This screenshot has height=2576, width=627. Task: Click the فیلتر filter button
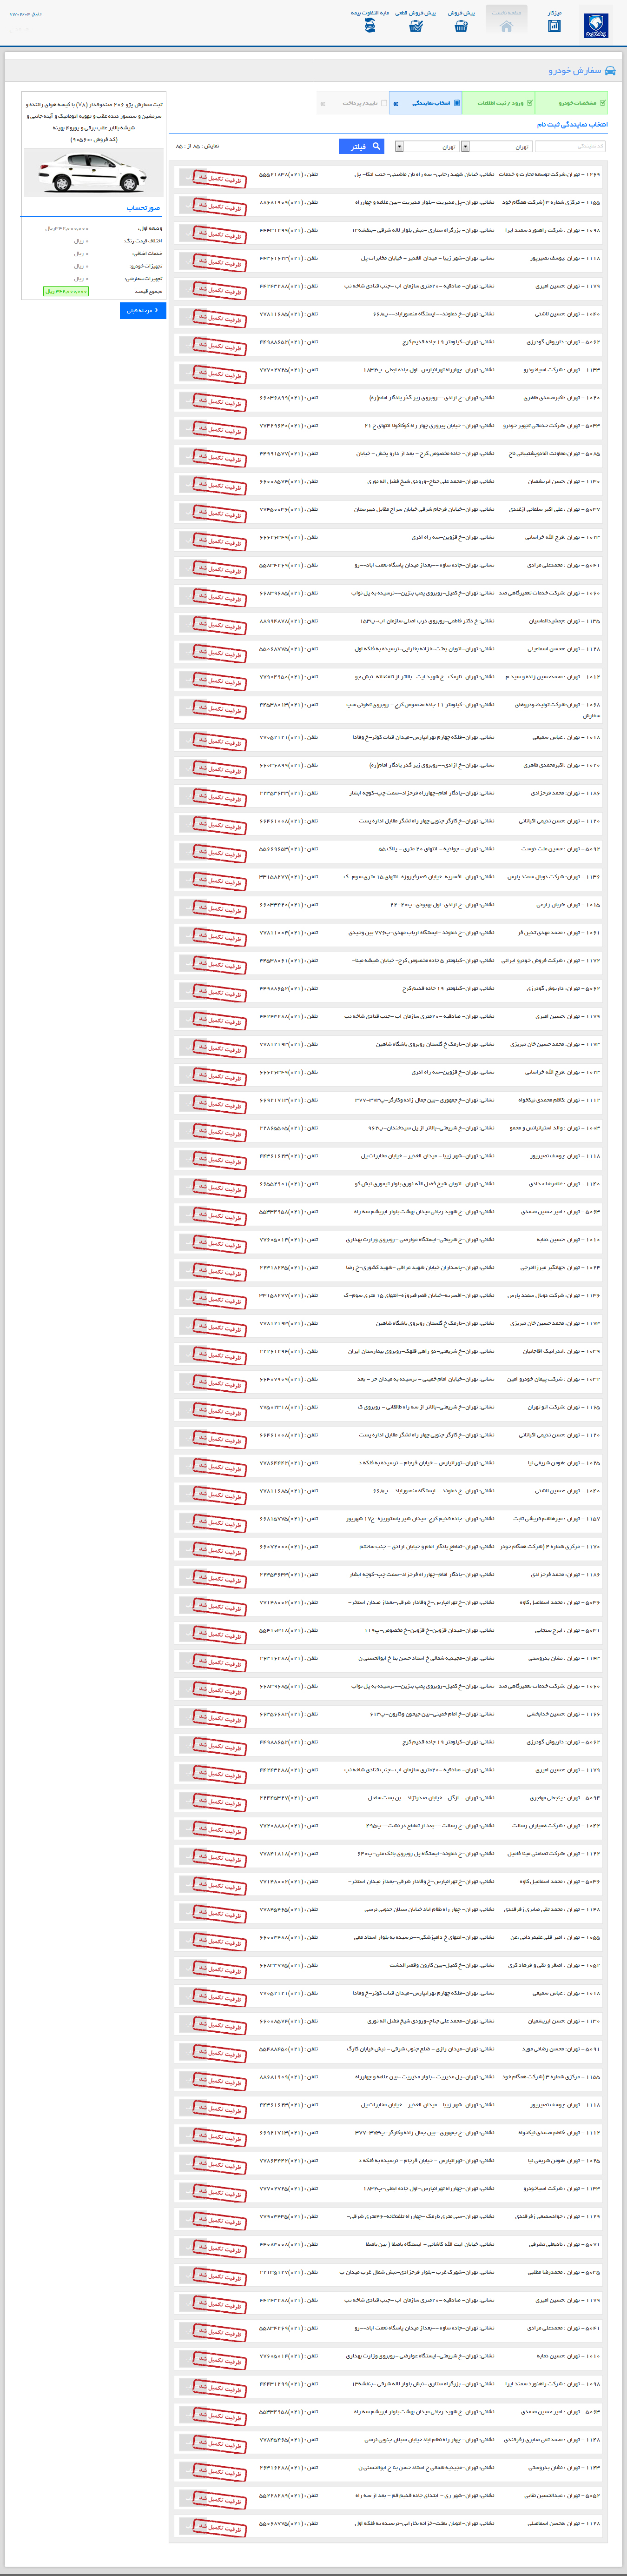[361, 146]
